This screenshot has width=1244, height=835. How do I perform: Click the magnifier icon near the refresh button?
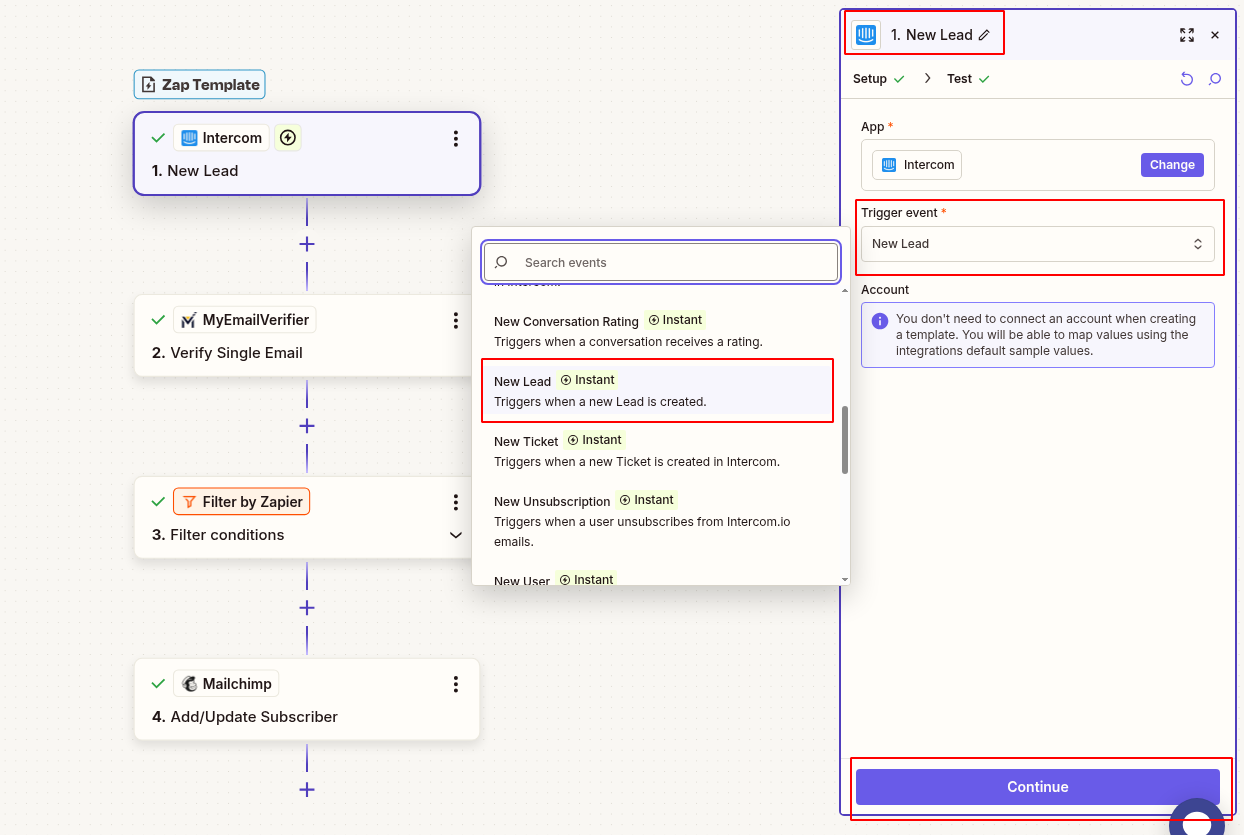click(x=1214, y=78)
